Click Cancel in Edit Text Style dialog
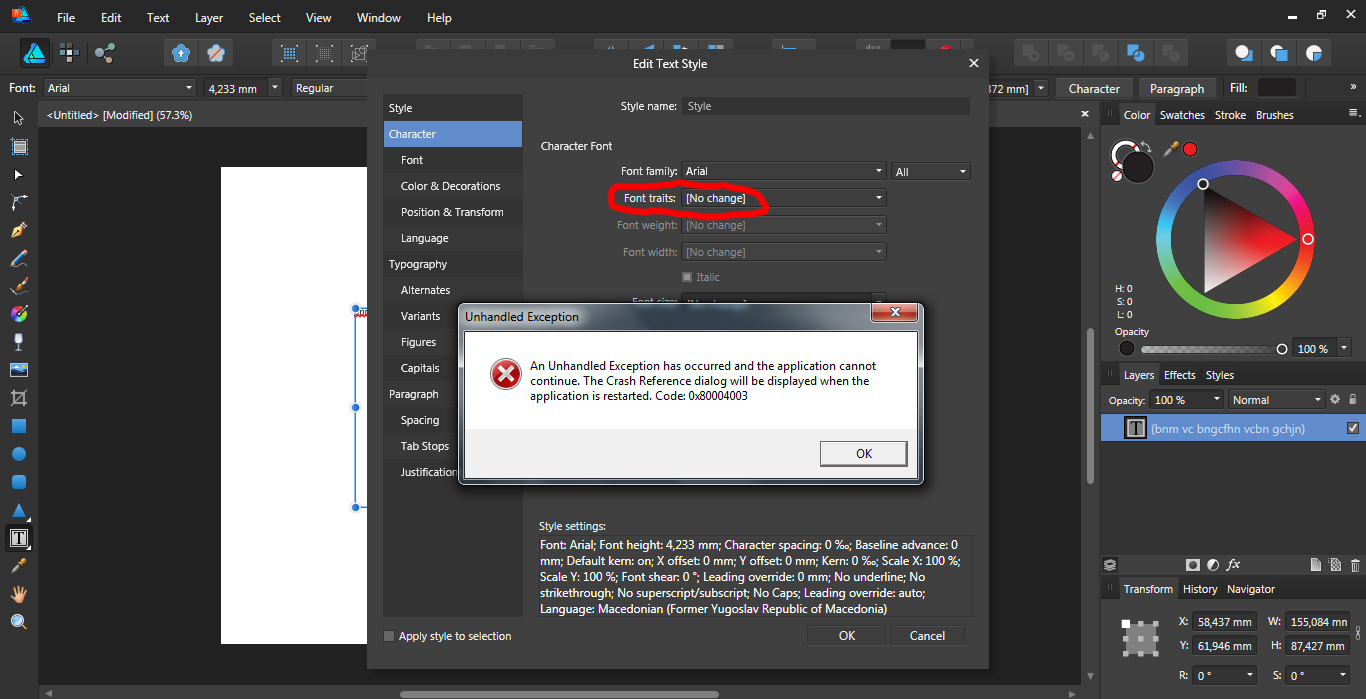This screenshot has width=1366, height=699. [927, 636]
